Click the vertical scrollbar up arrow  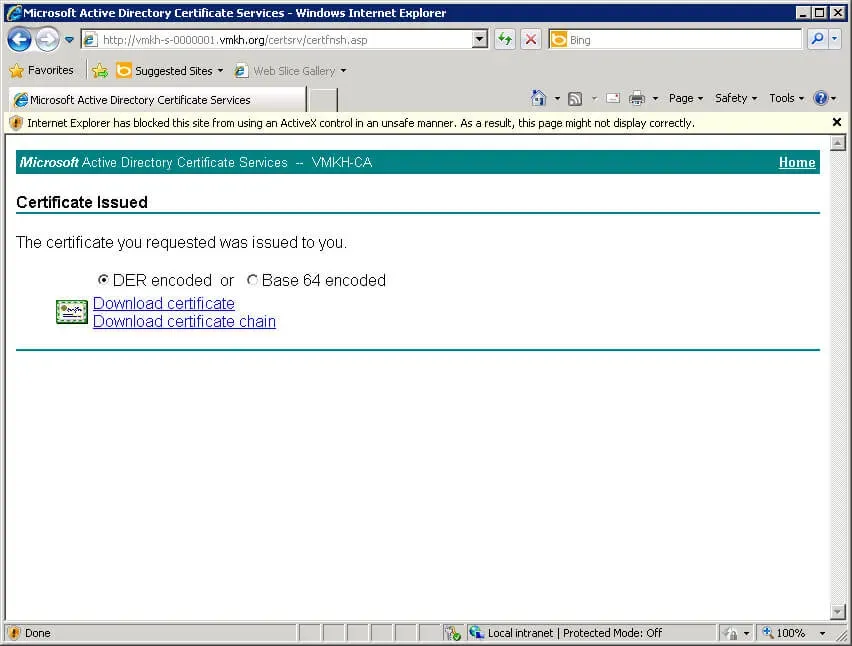point(837,143)
